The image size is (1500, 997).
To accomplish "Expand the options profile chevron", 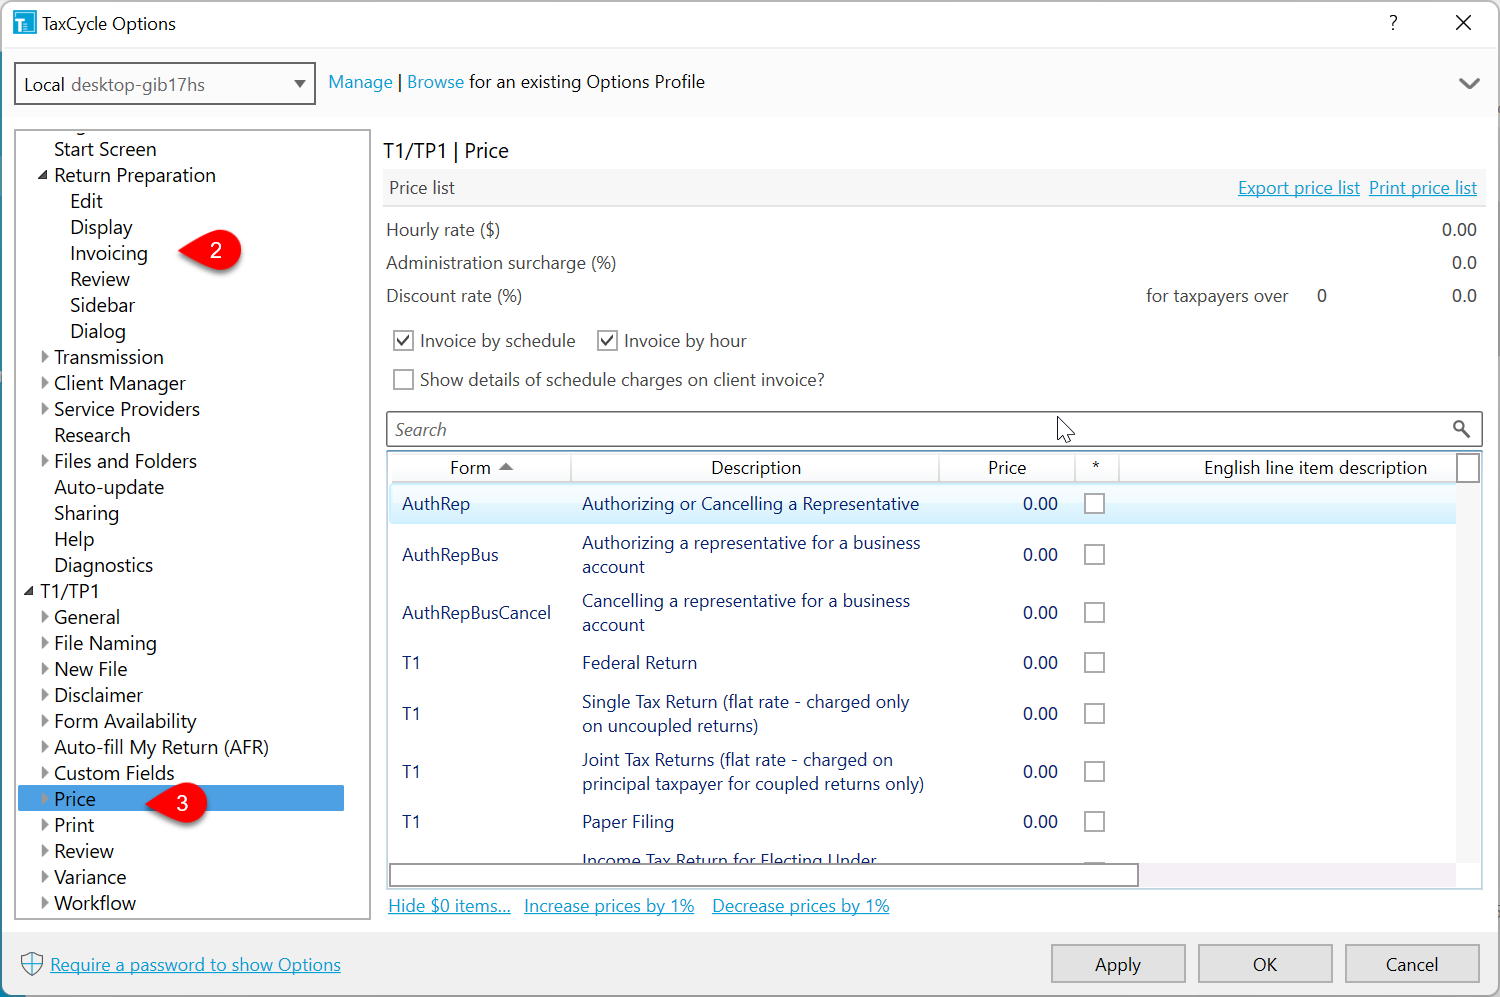I will (1469, 83).
